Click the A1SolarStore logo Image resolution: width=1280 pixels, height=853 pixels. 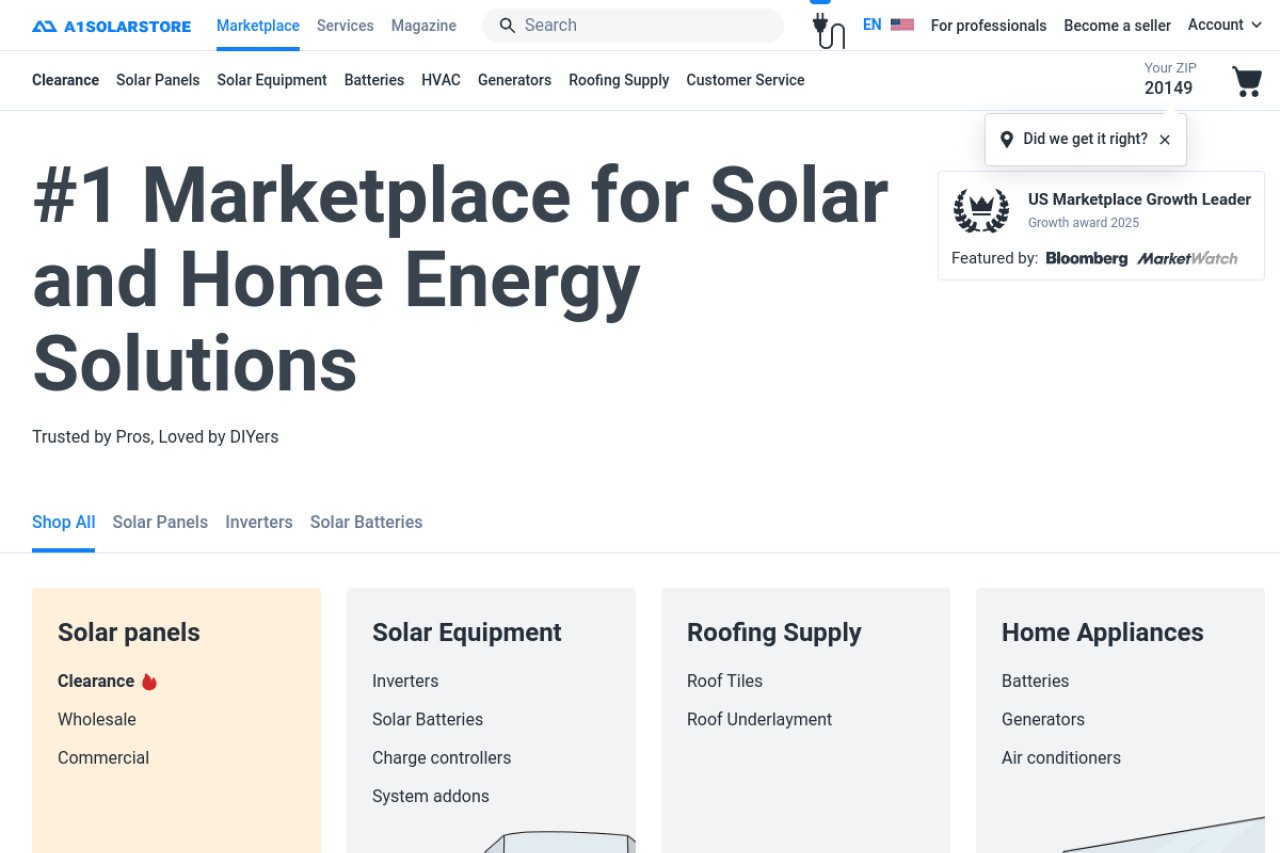[x=111, y=26]
